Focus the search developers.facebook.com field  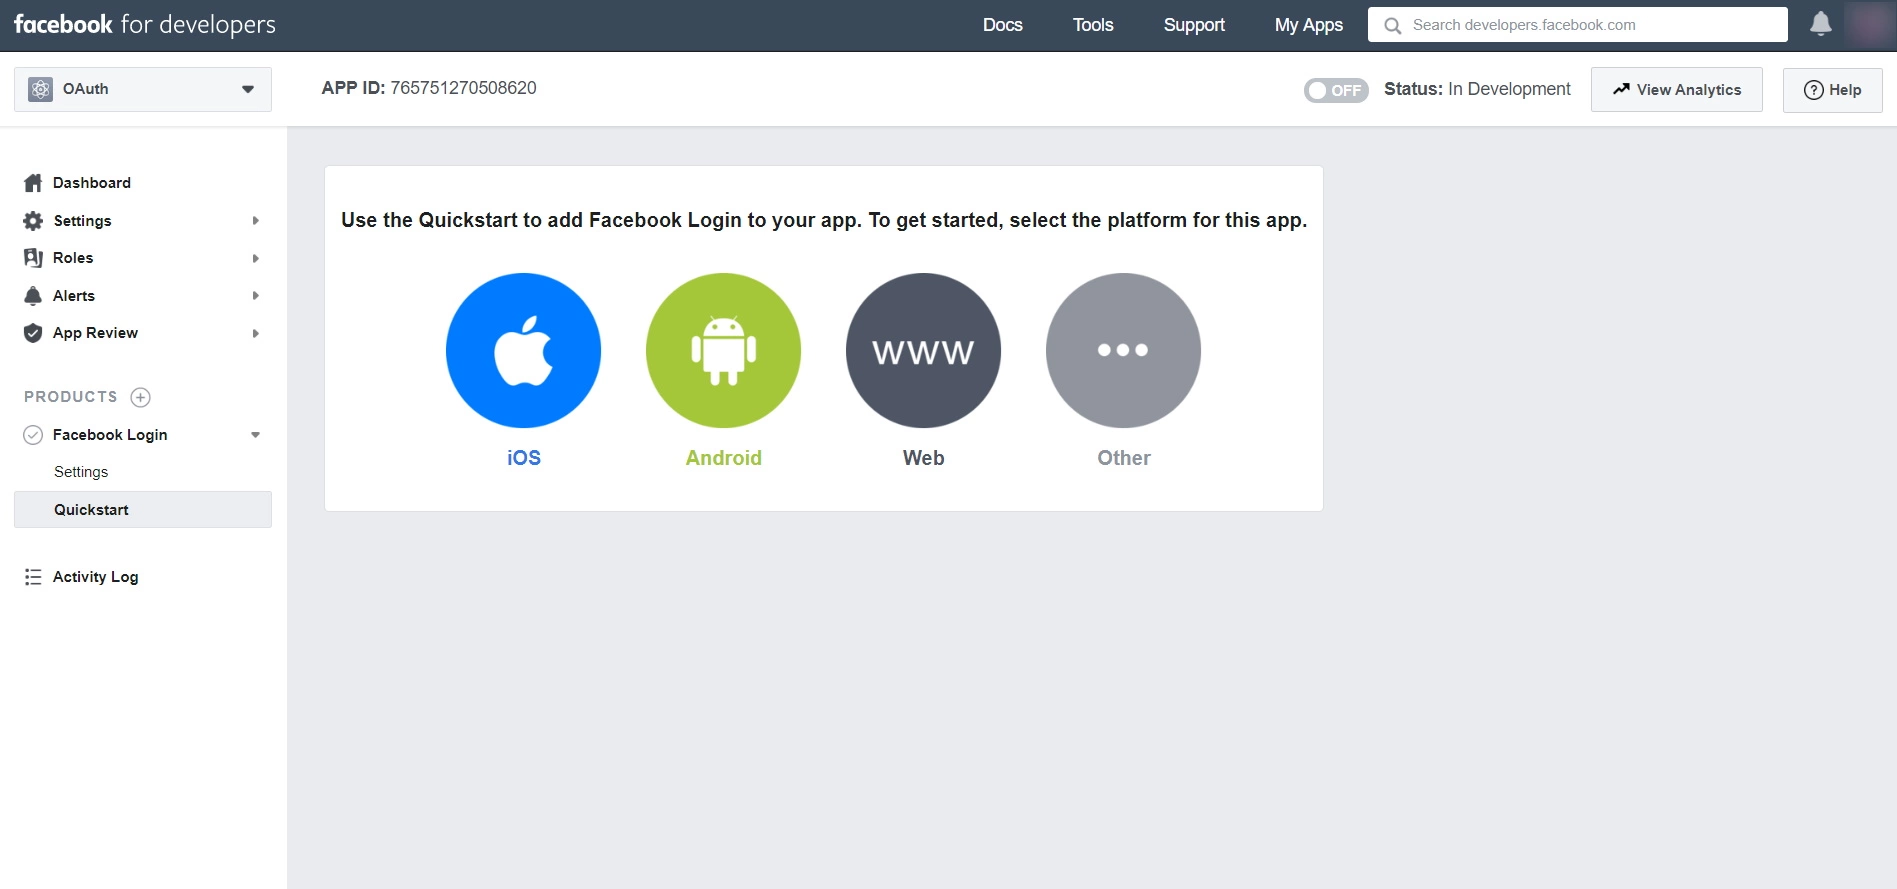point(1577,25)
